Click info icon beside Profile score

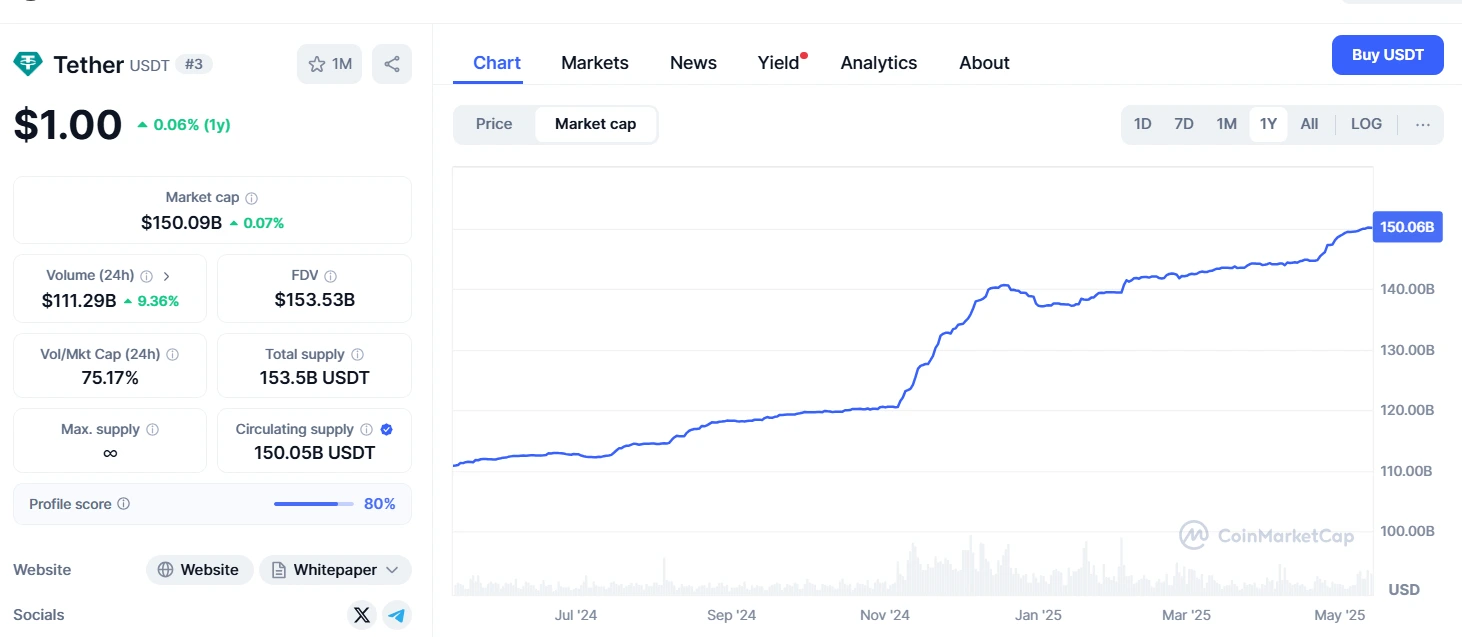pyautogui.click(x=124, y=504)
